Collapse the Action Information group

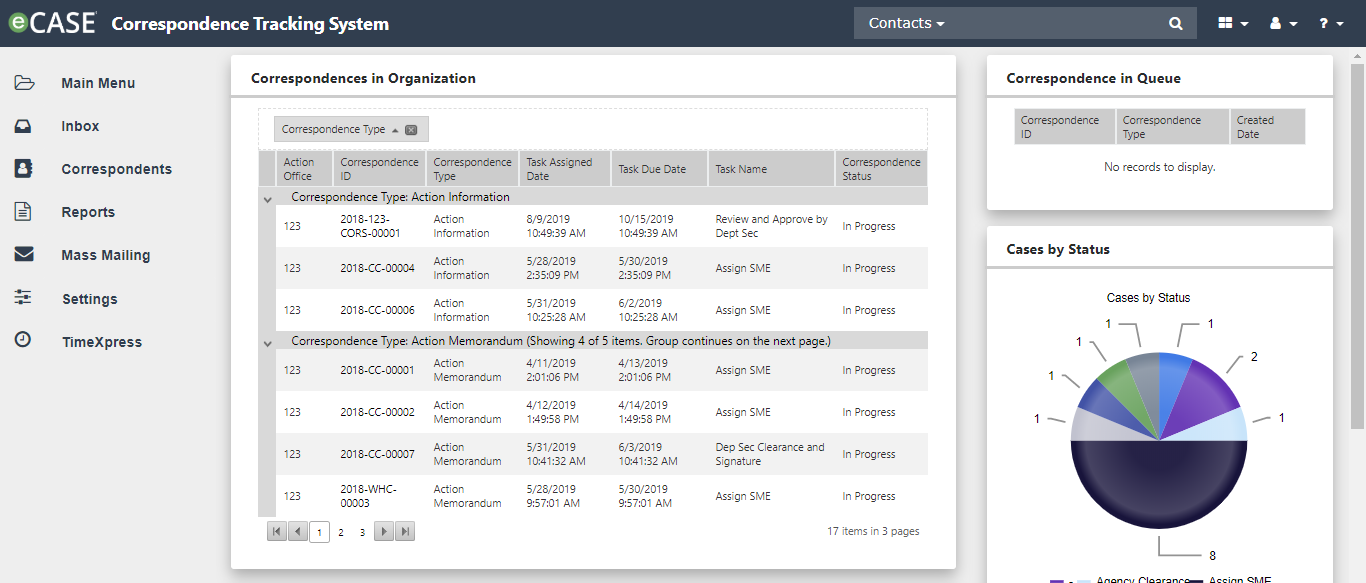(267, 198)
